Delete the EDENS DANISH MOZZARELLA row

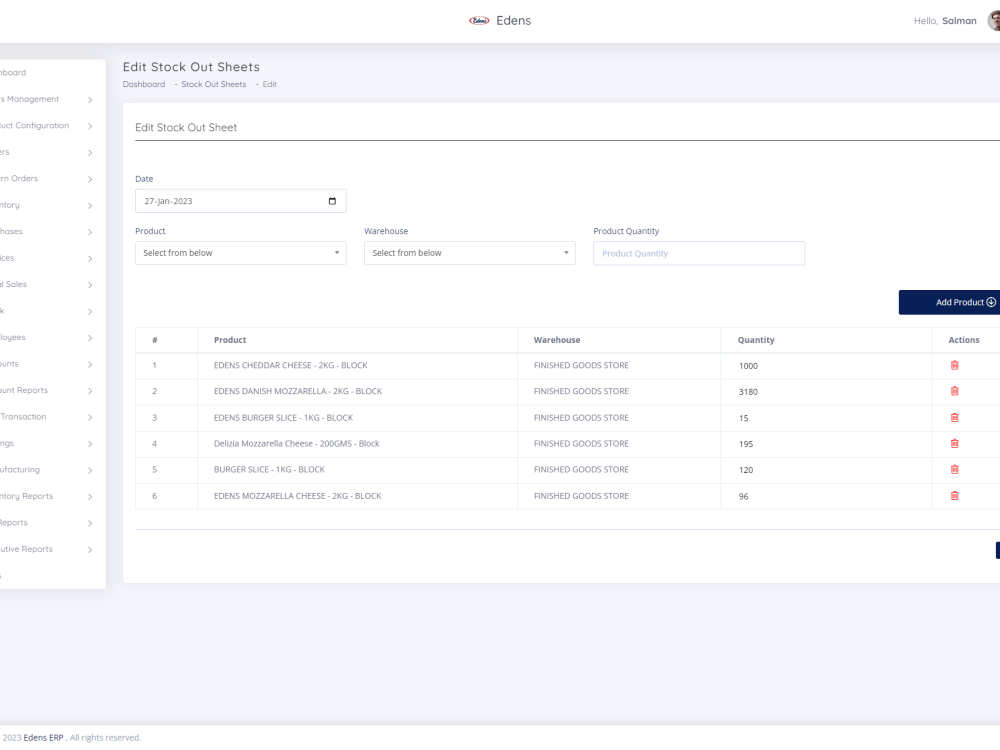click(x=954, y=391)
